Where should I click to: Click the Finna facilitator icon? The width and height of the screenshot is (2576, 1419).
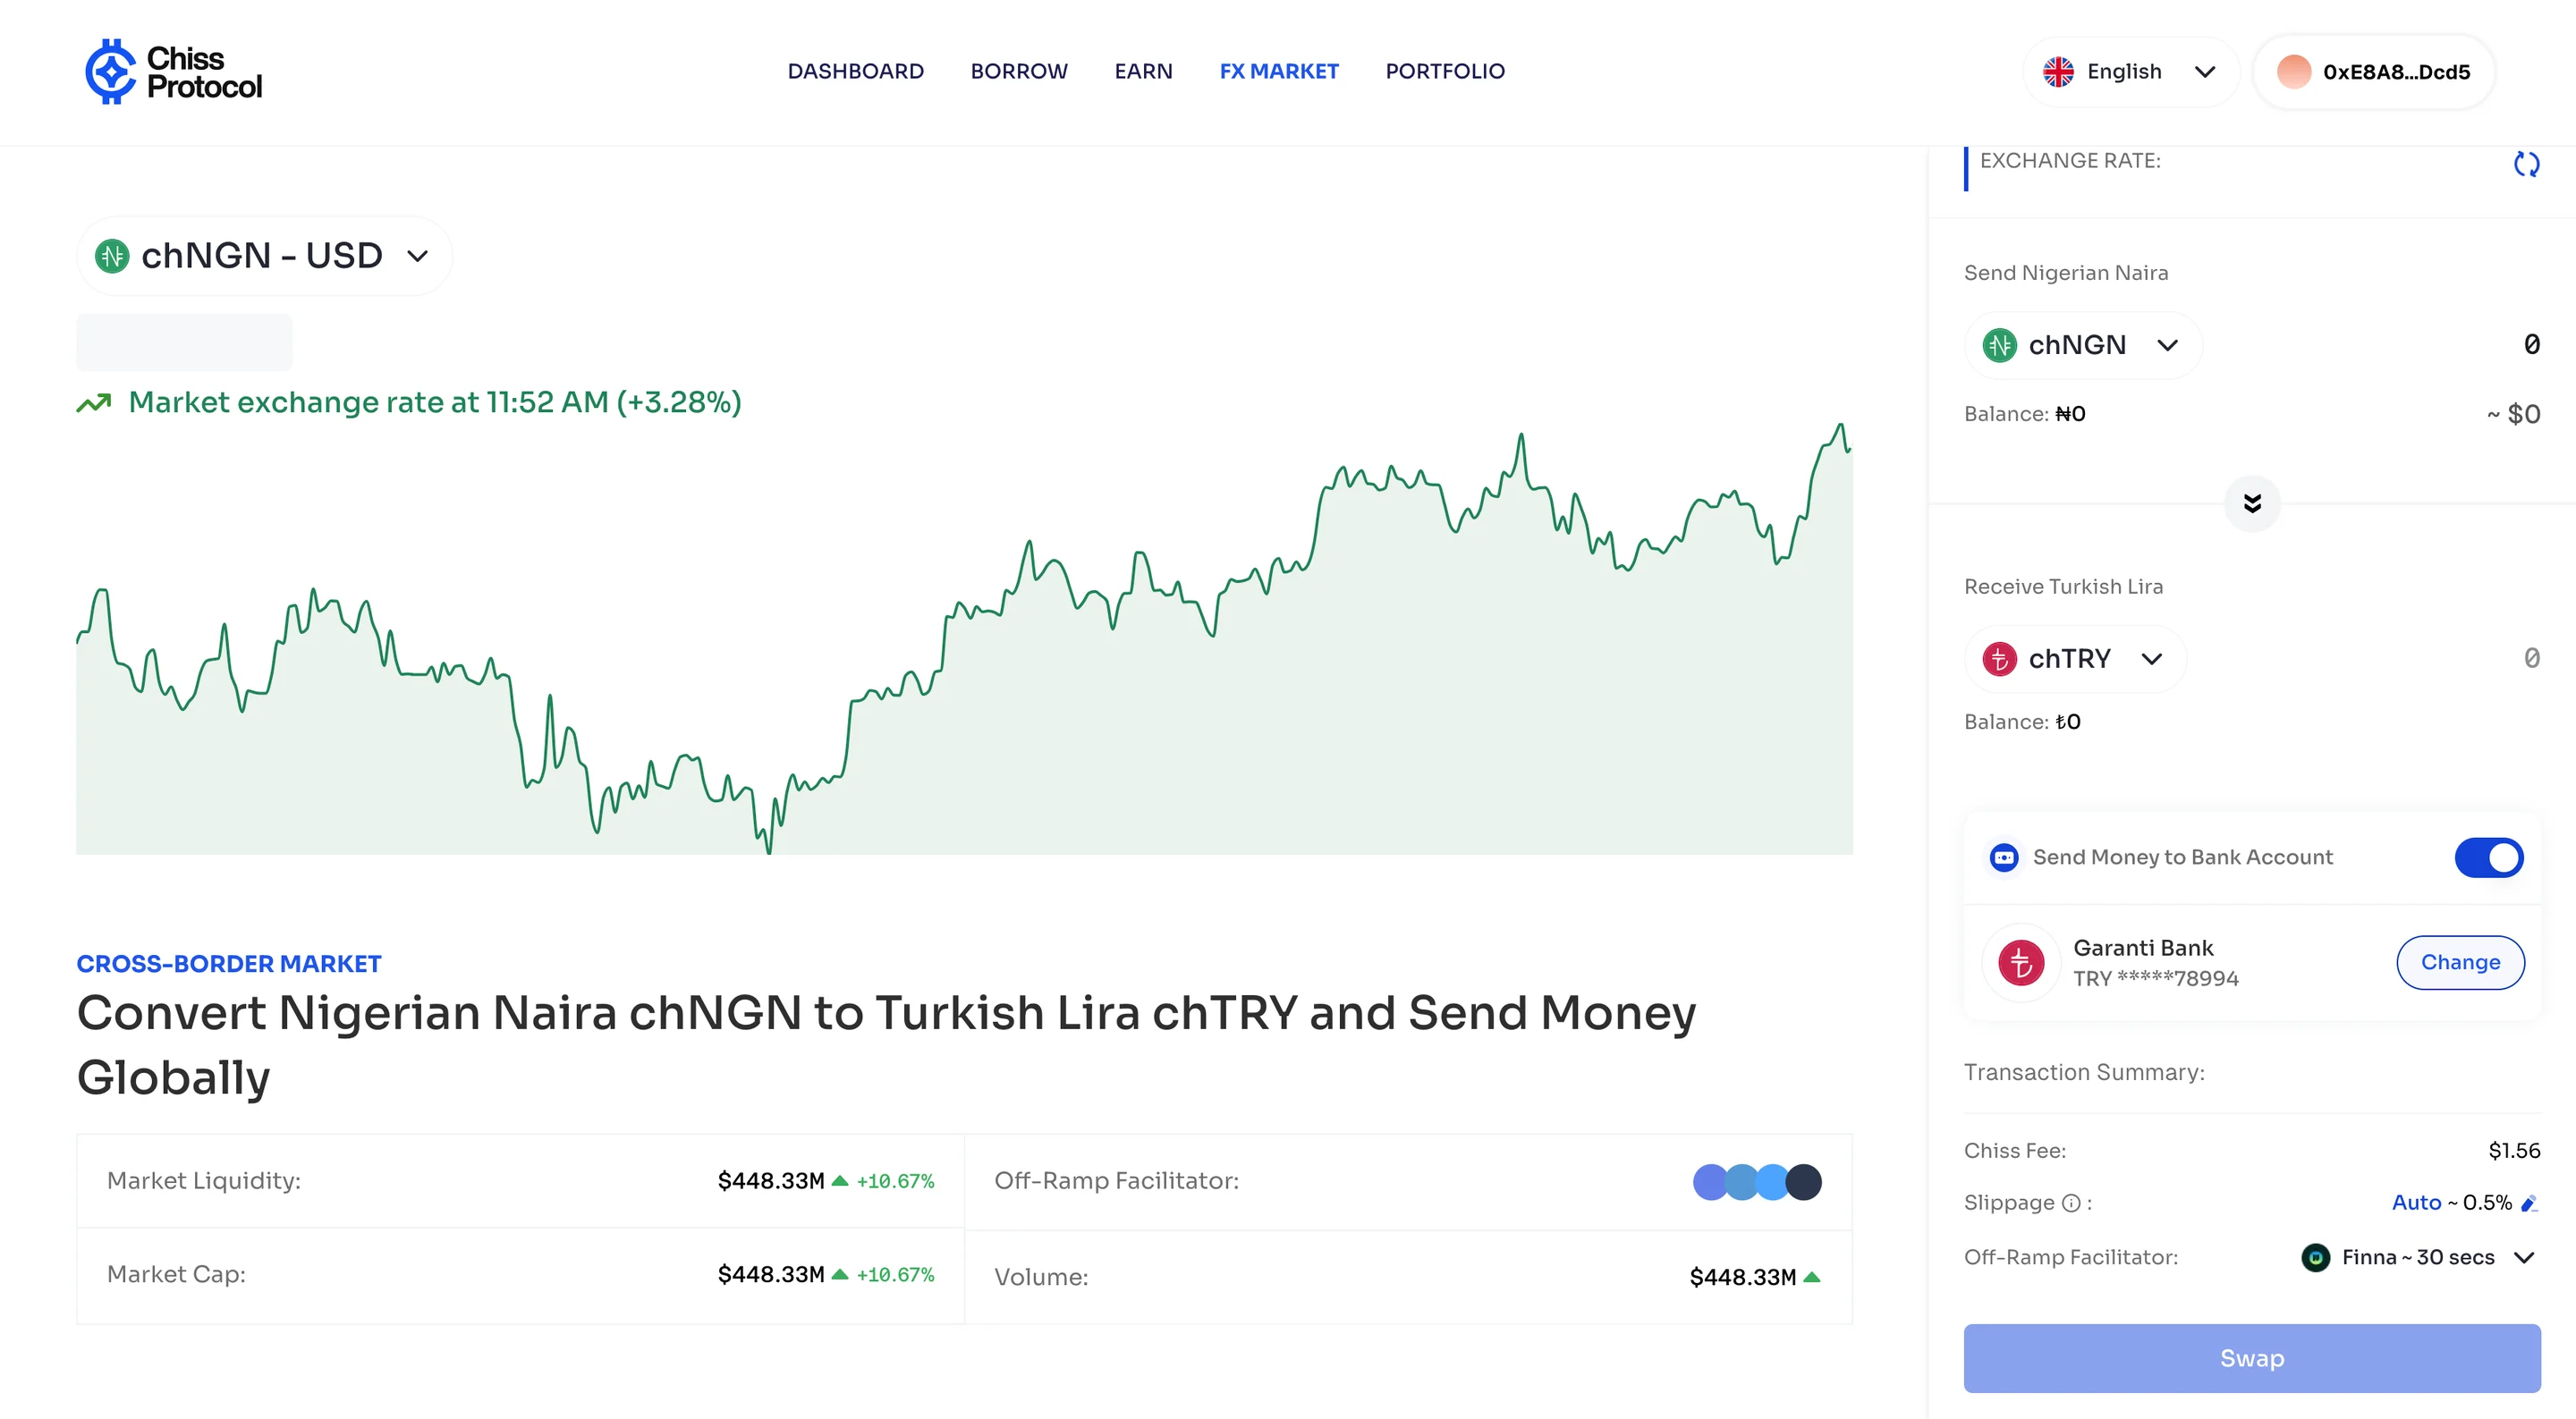(x=2317, y=1257)
